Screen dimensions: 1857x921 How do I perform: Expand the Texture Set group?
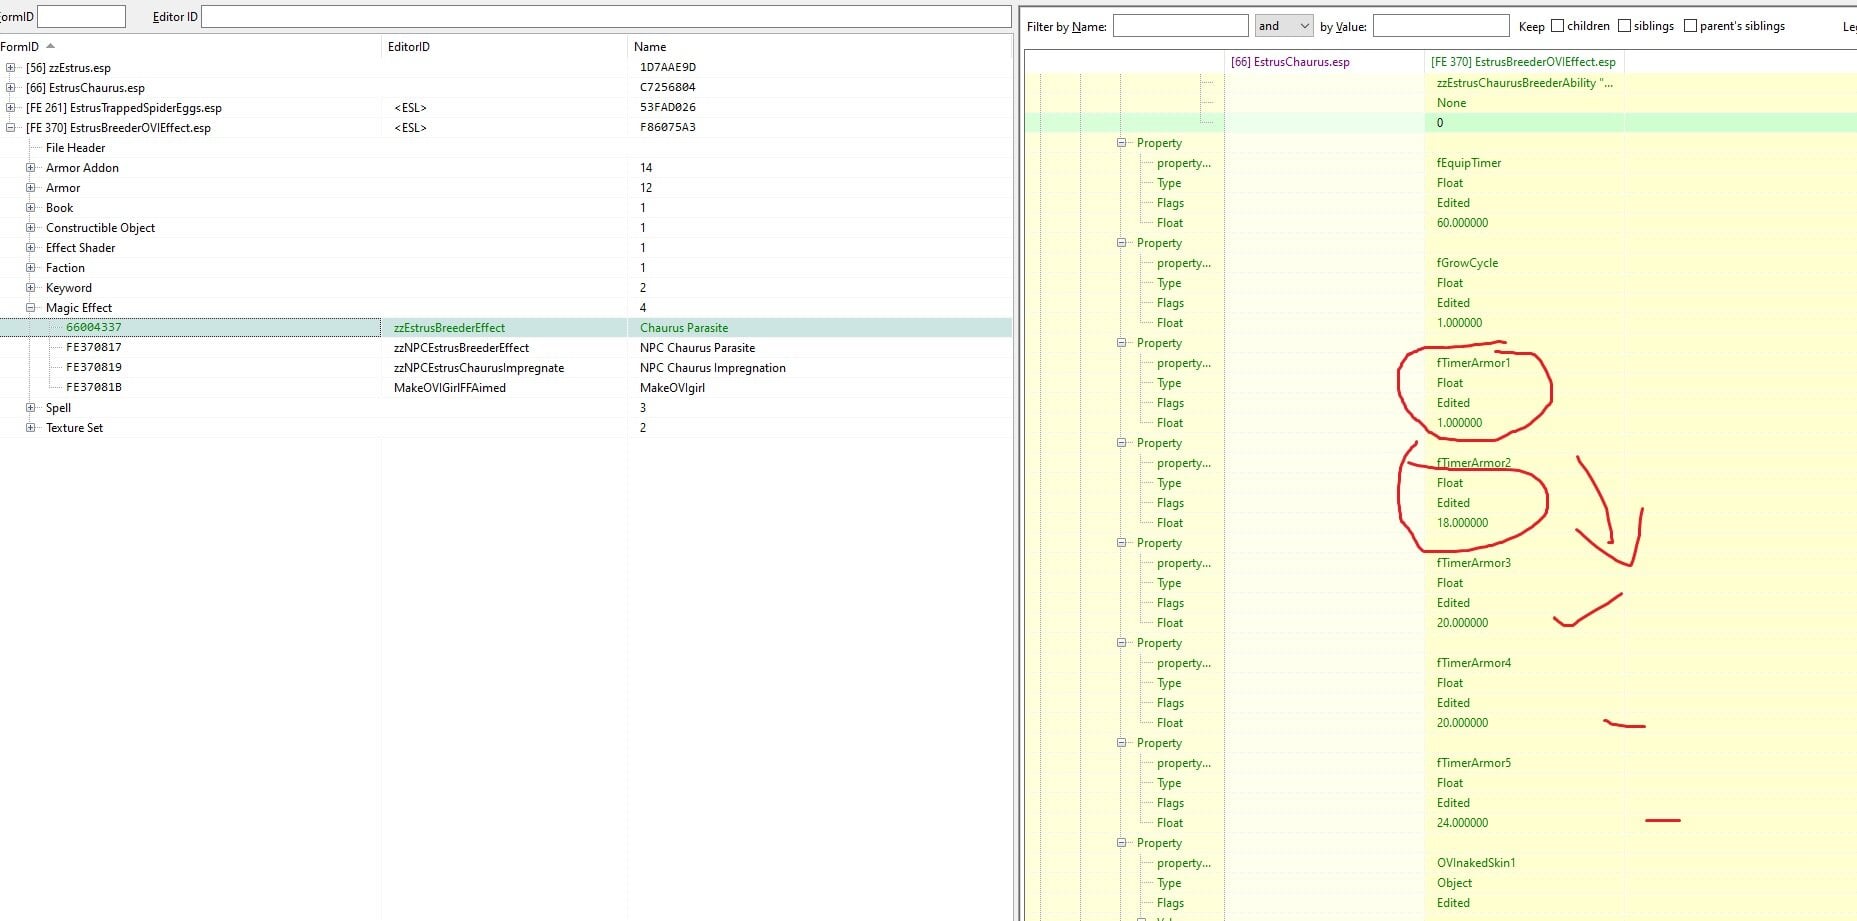[30, 428]
